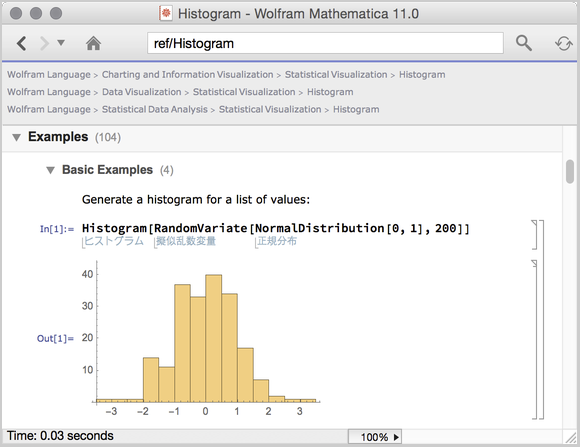Click the In[1]:= cell label
Image resolution: width=580 pixels, height=447 pixels.
57,229
